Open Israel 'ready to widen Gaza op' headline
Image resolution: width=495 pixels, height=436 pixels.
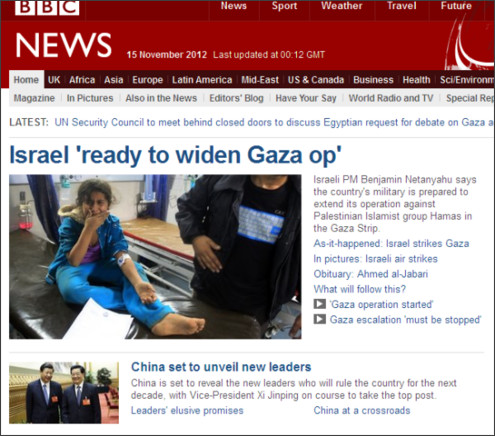(x=175, y=156)
